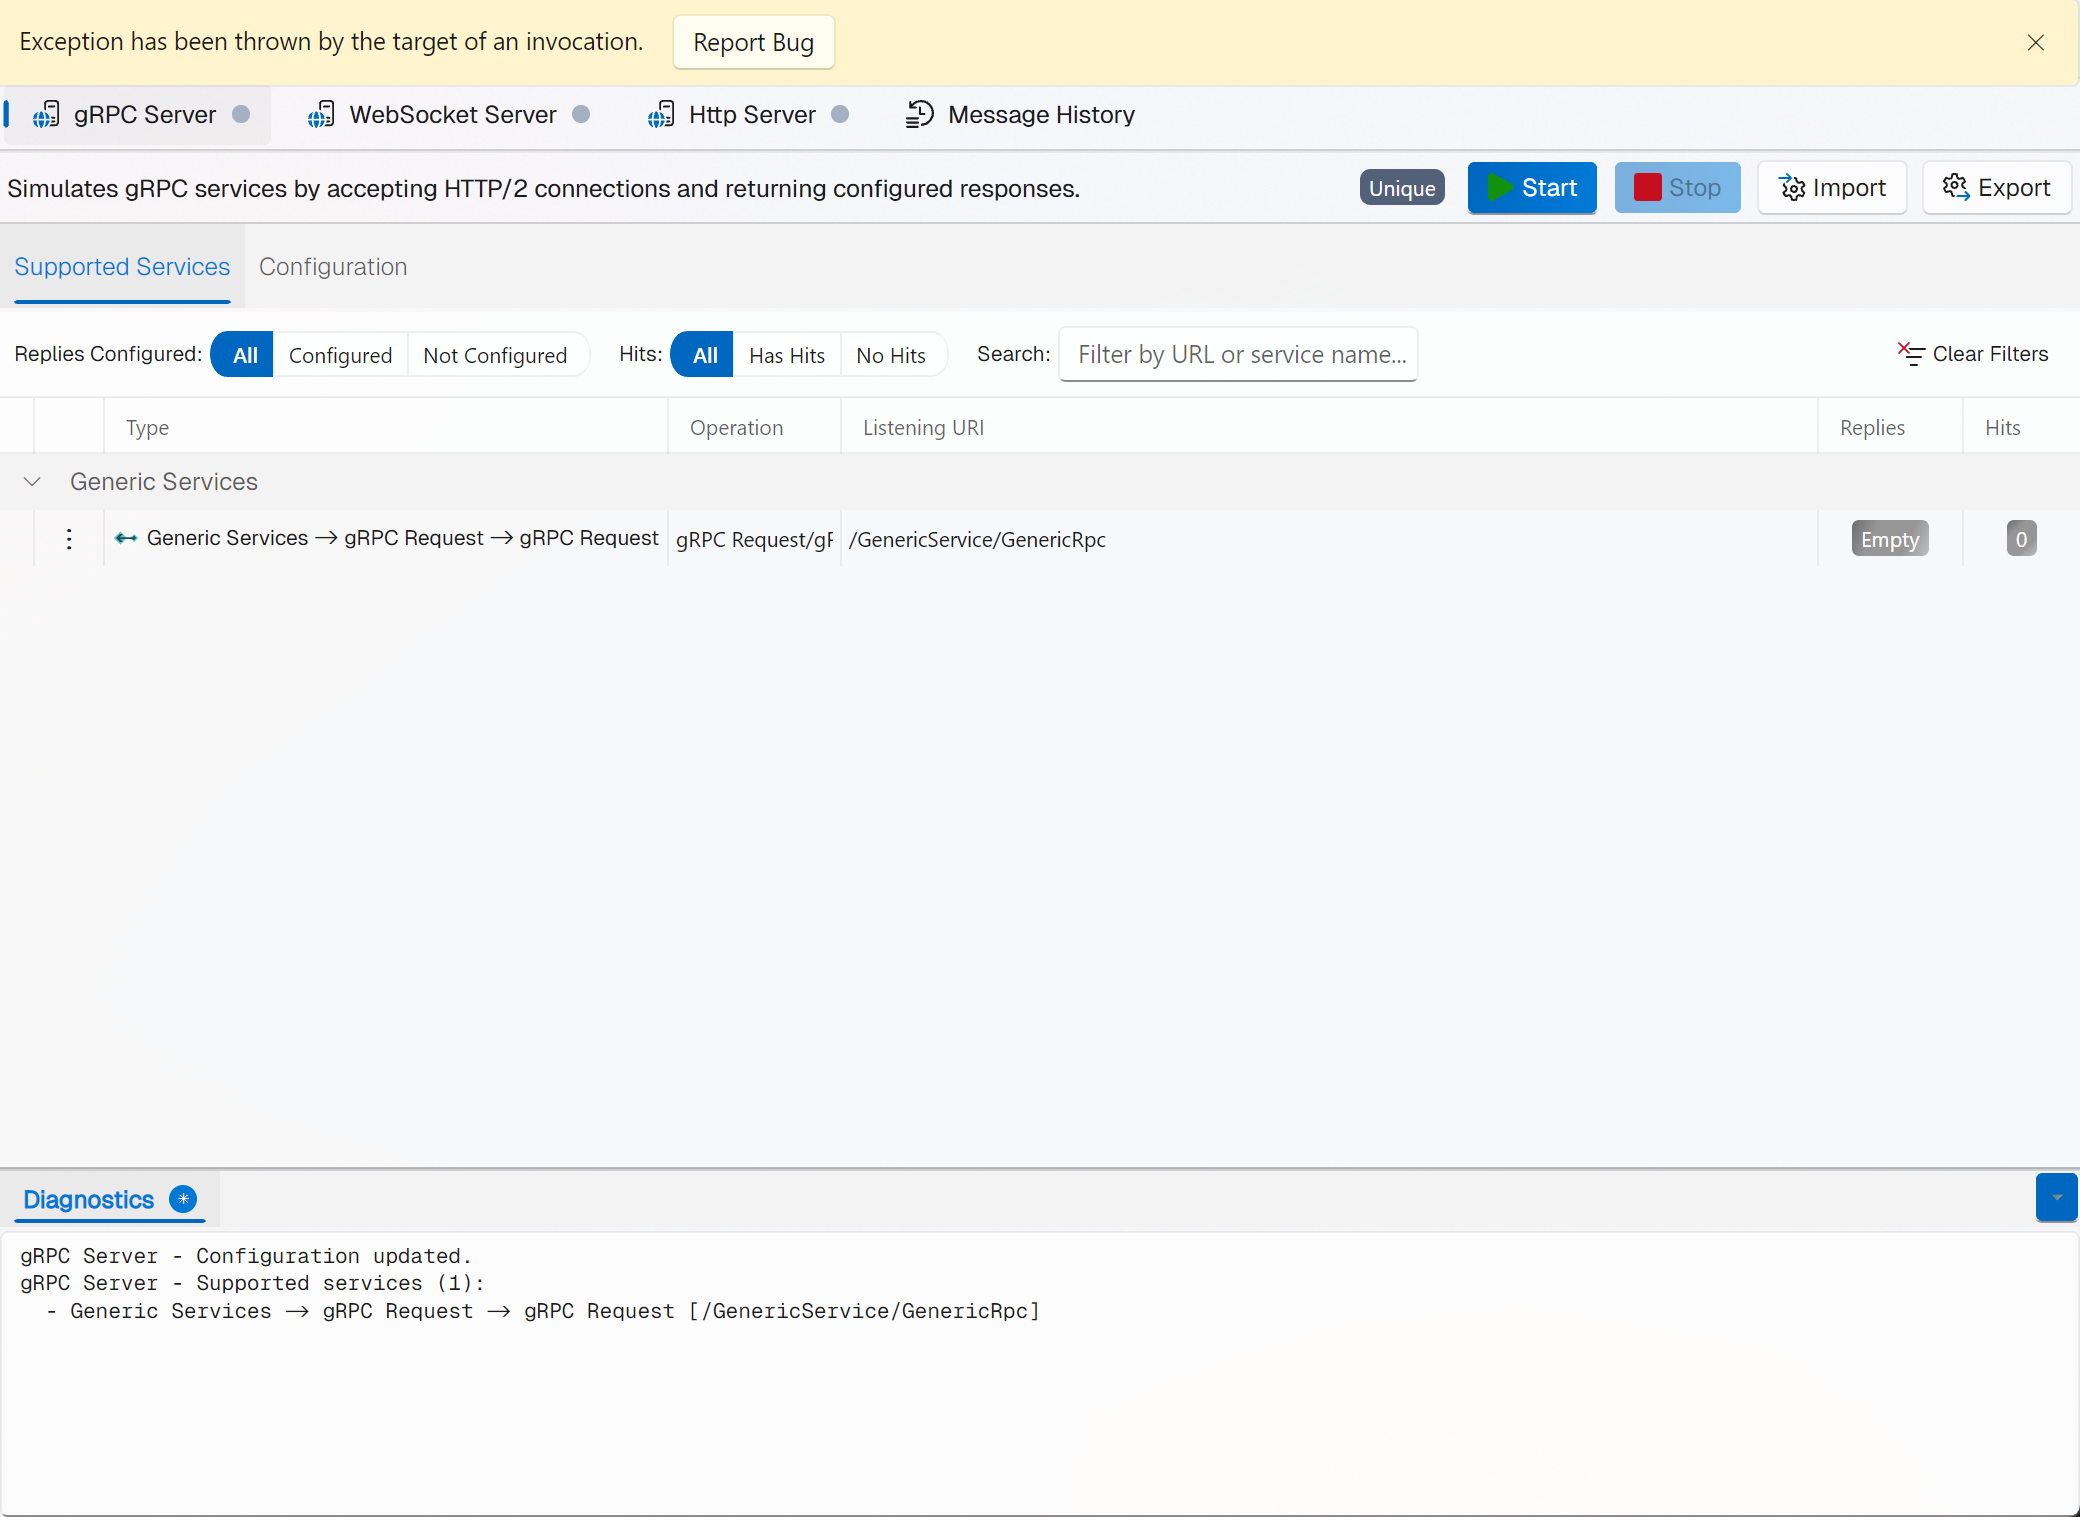The height and width of the screenshot is (1517, 2080).
Task: Start the gRPC server
Action: point(1532,188)
